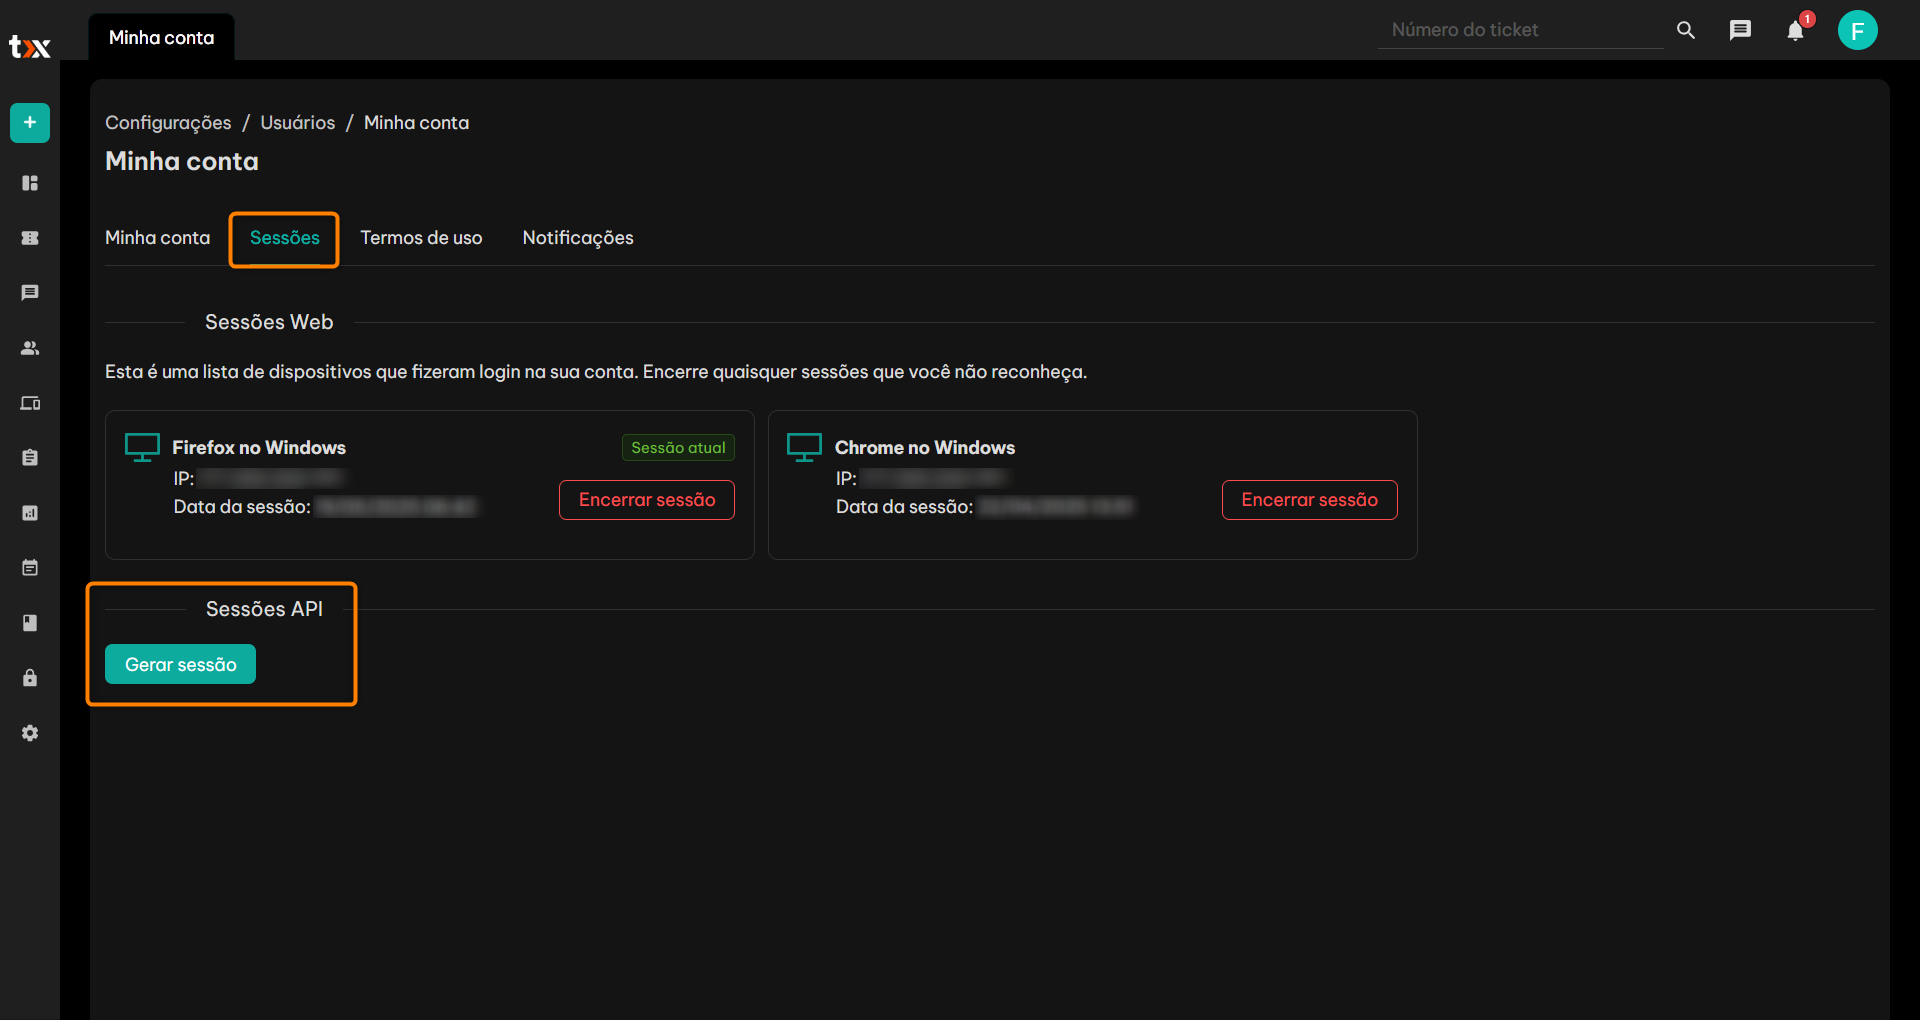
Task: Click the tx logo in the corner
Action: pyautogui.click(x=30, y=46)
